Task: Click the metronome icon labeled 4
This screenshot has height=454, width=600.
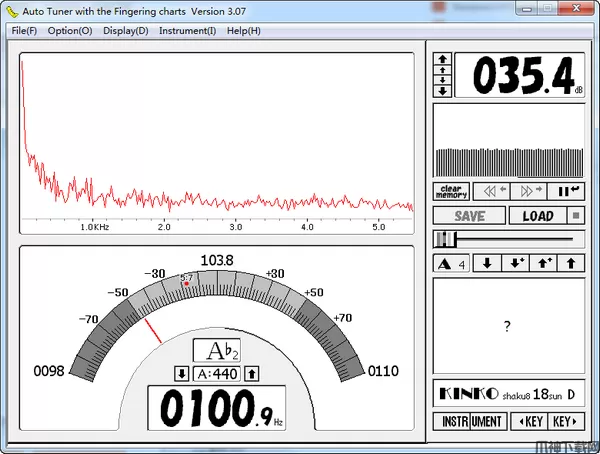Action: tap(452, 264)
